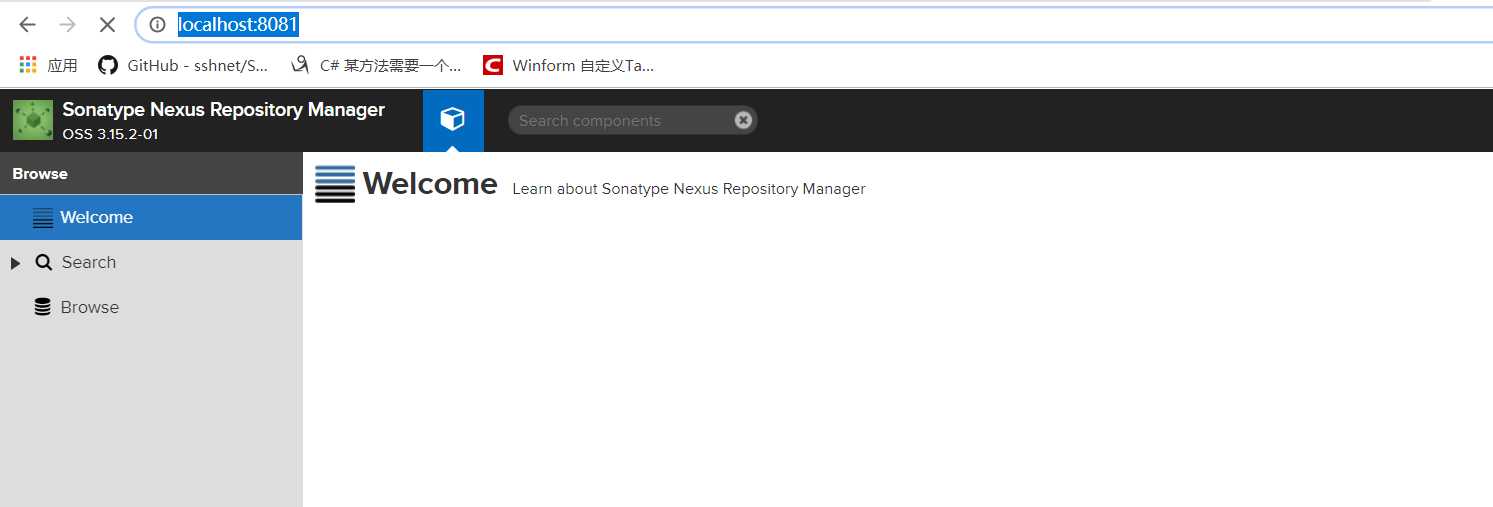Open the C# 某方法需要一个 bookmark
This screenshot has width=1493, height=507.
[376, 65]
